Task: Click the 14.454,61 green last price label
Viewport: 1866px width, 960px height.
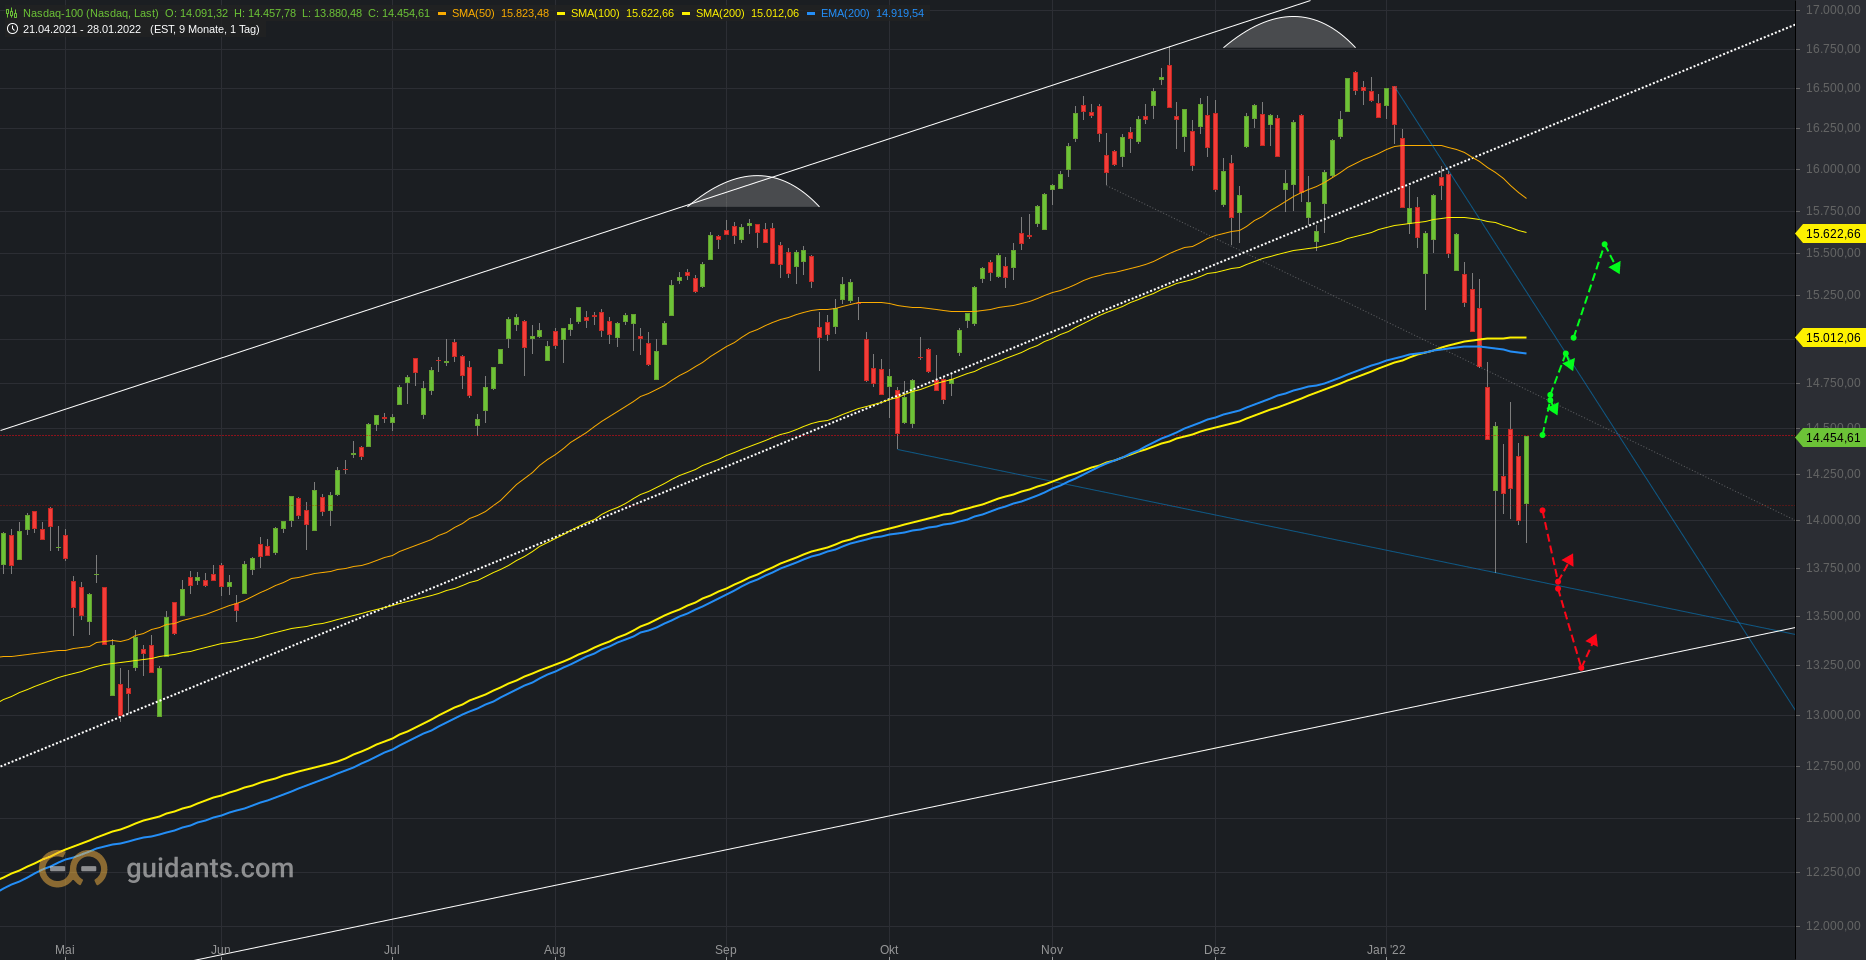Action: tap(1832, 437)
